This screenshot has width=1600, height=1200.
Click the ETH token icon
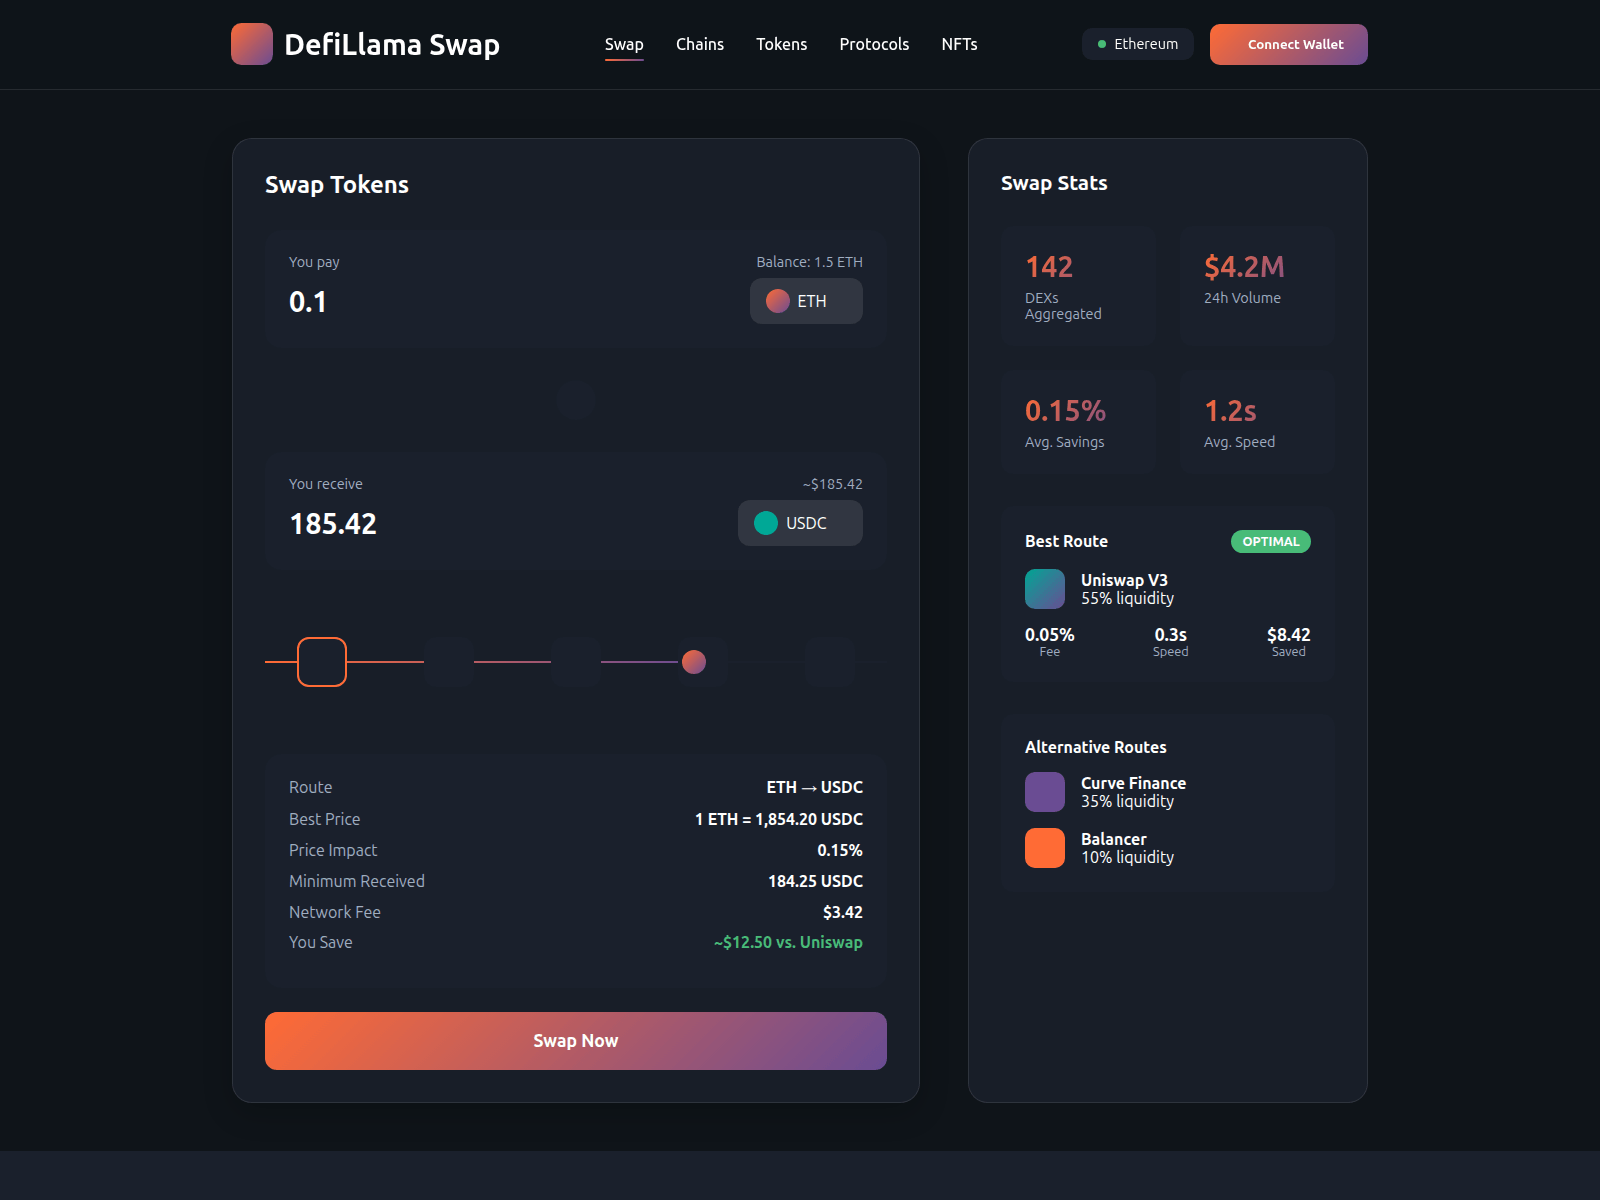[x=777, y=301]
